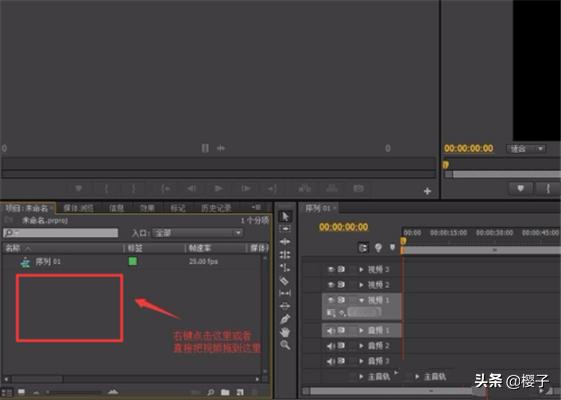
Task: Switch to the 效果 tab
Action: point(147,208)
